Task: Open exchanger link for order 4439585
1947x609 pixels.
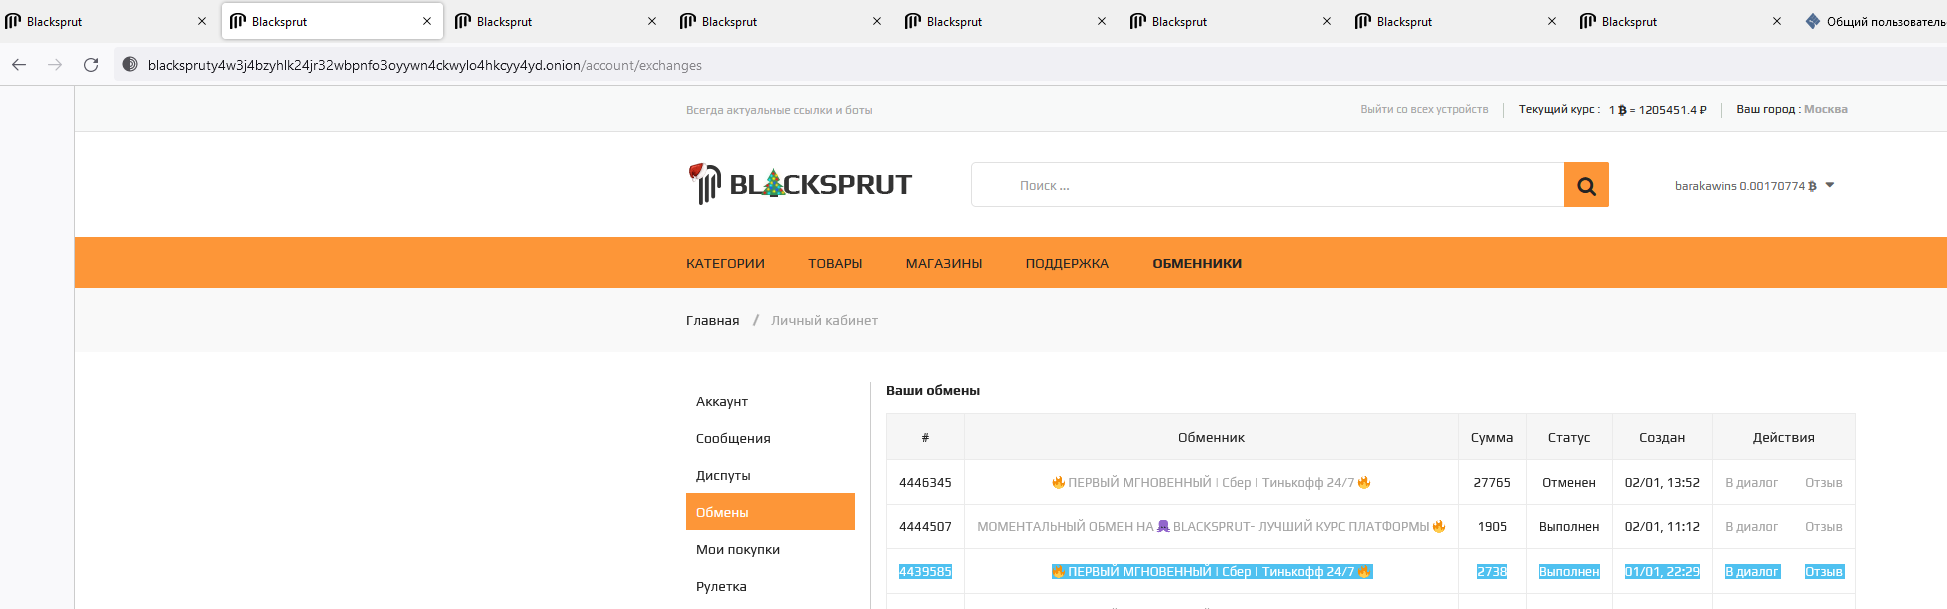Action: pos(1211,571)
